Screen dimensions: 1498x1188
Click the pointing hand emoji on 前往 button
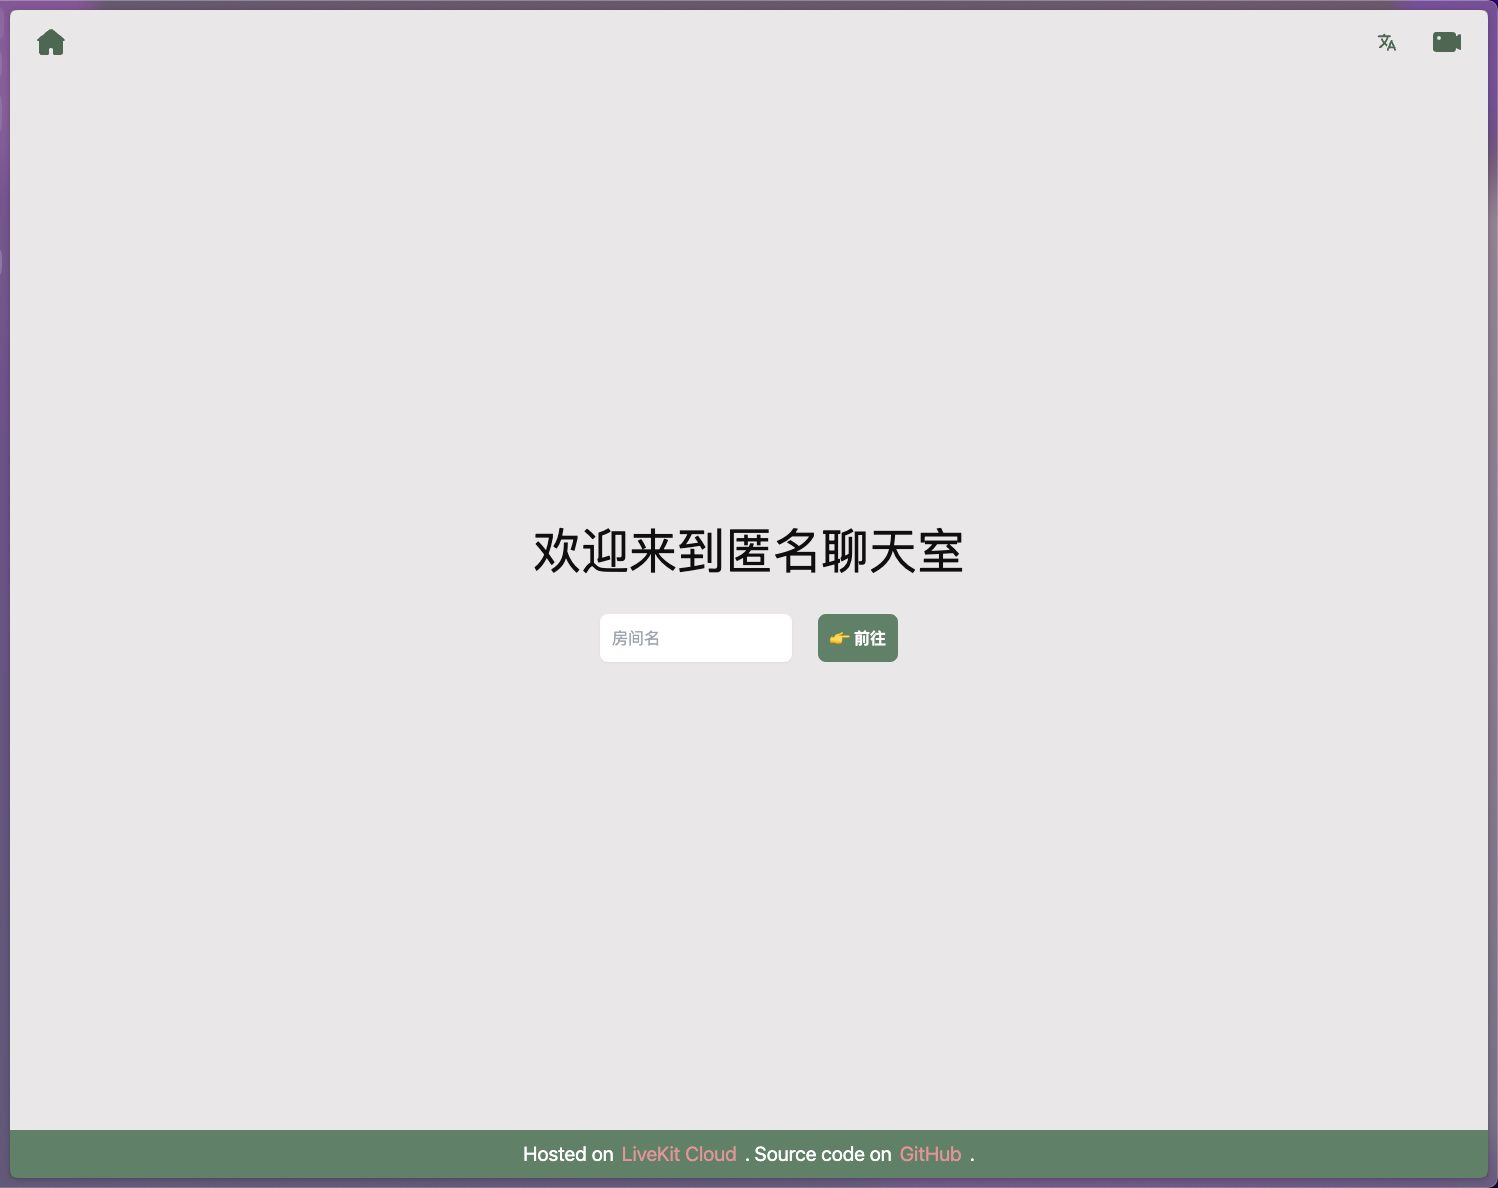839,638
